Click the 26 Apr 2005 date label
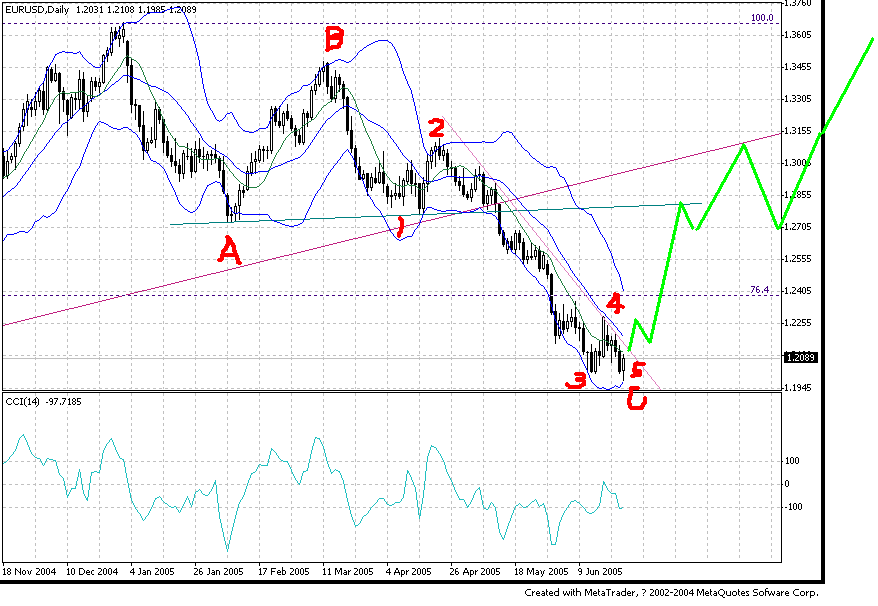This screenshot has height=606, width=878. click(475, 572)
